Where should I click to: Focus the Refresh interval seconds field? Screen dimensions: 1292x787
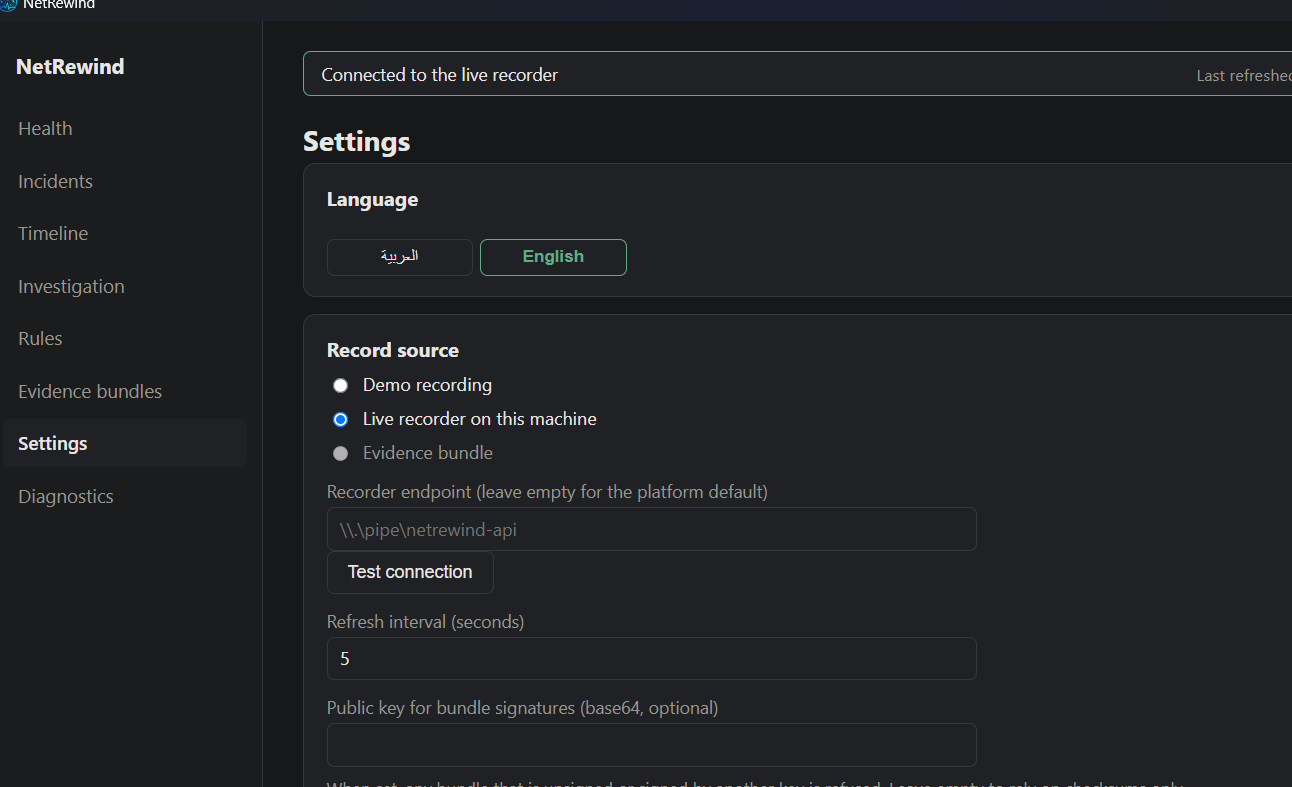(x=652, y=659)
